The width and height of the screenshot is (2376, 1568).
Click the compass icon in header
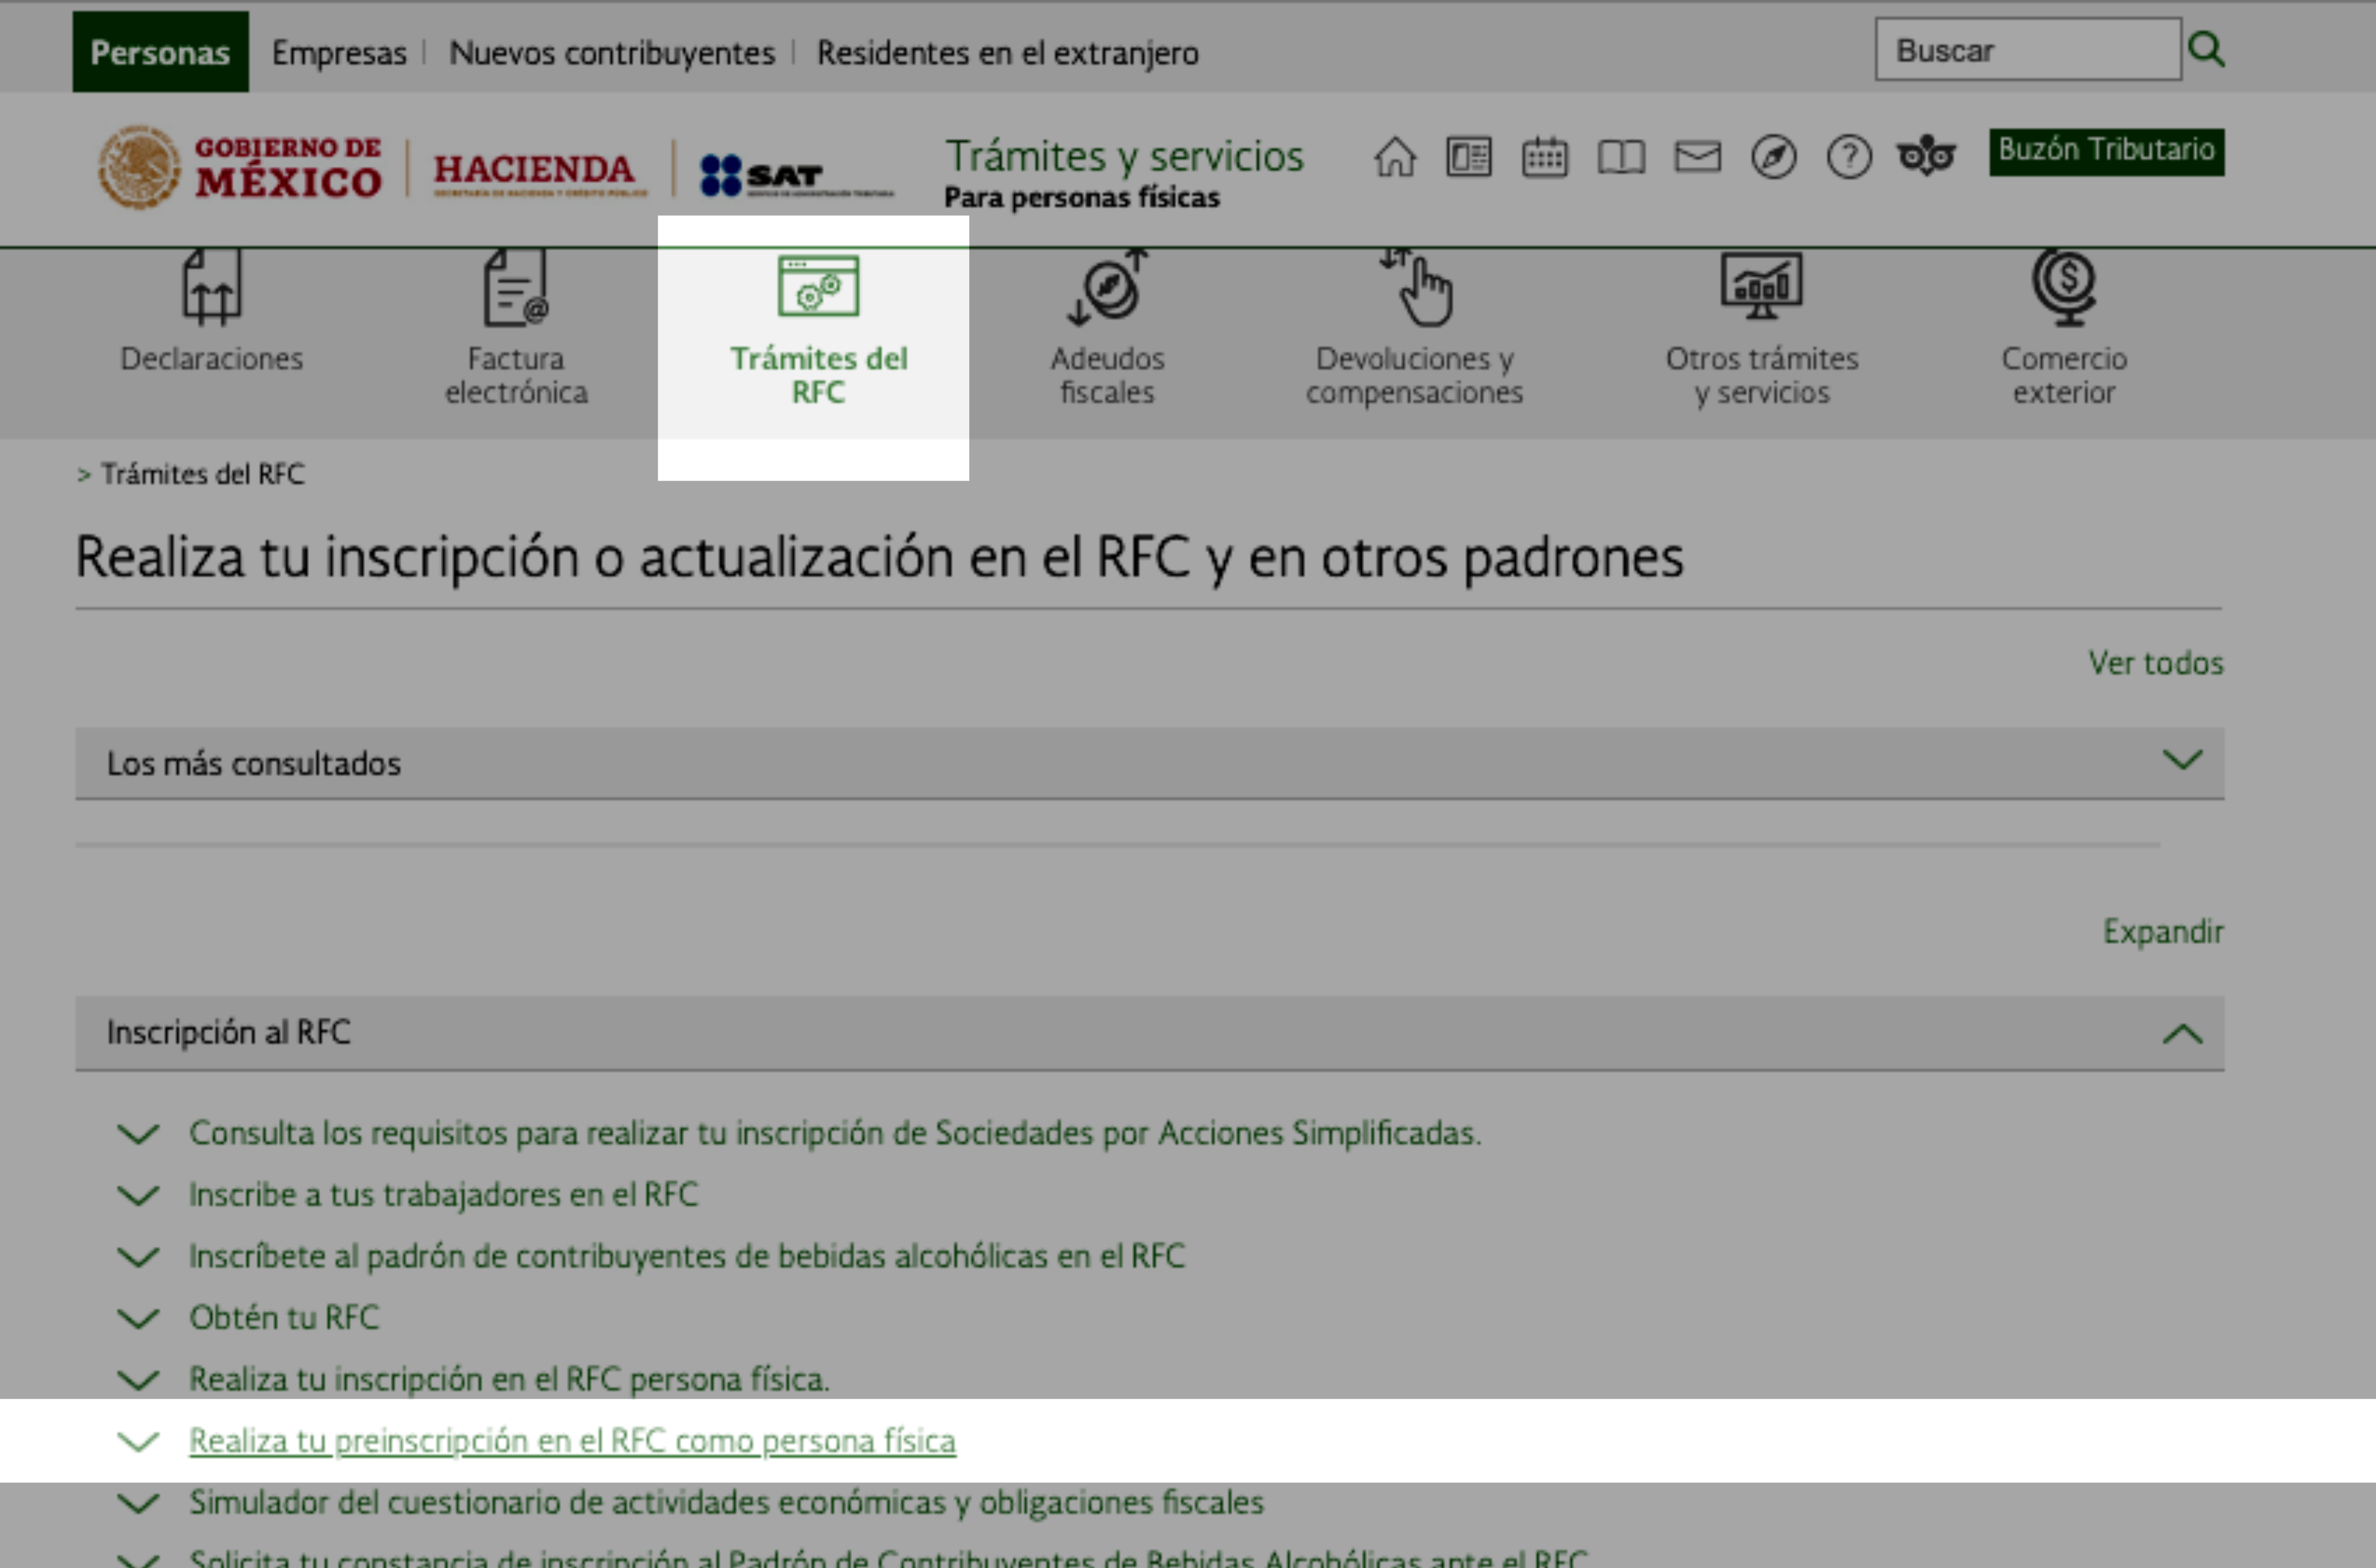[1773, 157]
